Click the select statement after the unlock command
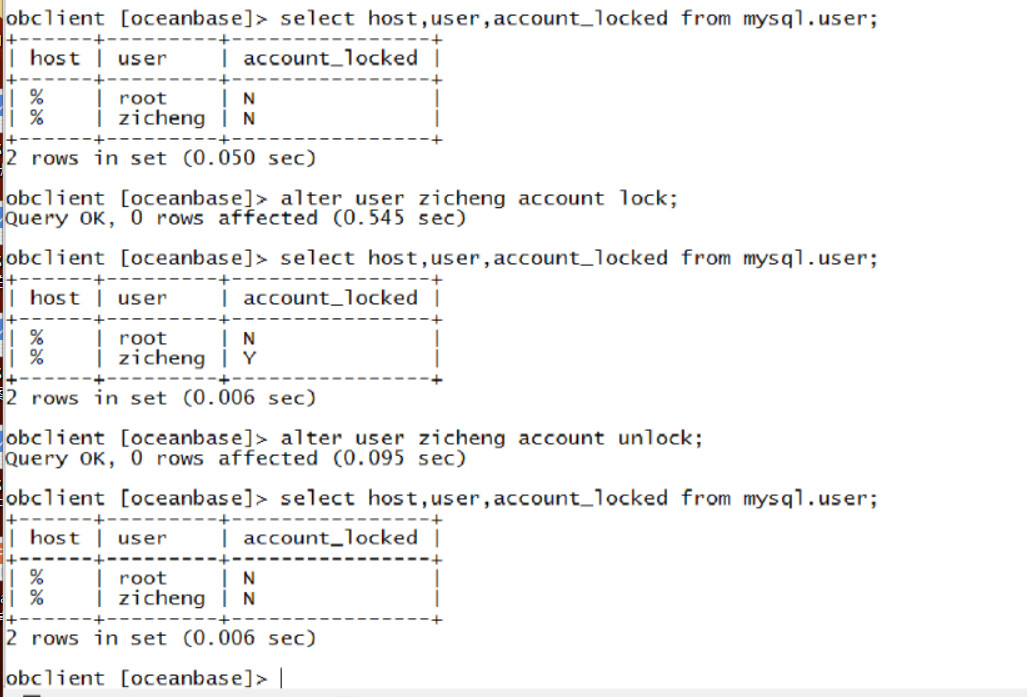1027x697 pixels. click(x=579, y=498)
